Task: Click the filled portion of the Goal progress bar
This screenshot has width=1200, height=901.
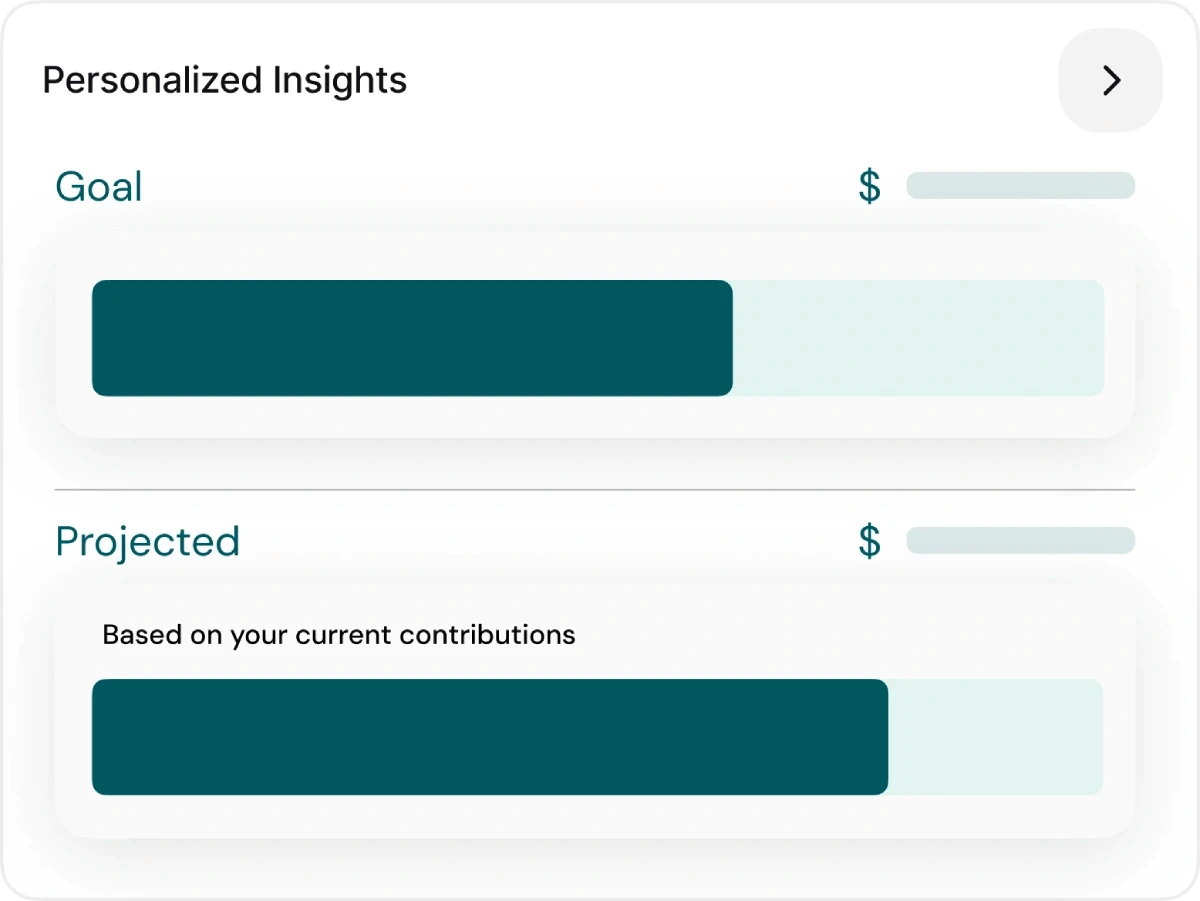Action: click(x=412, y=338)
